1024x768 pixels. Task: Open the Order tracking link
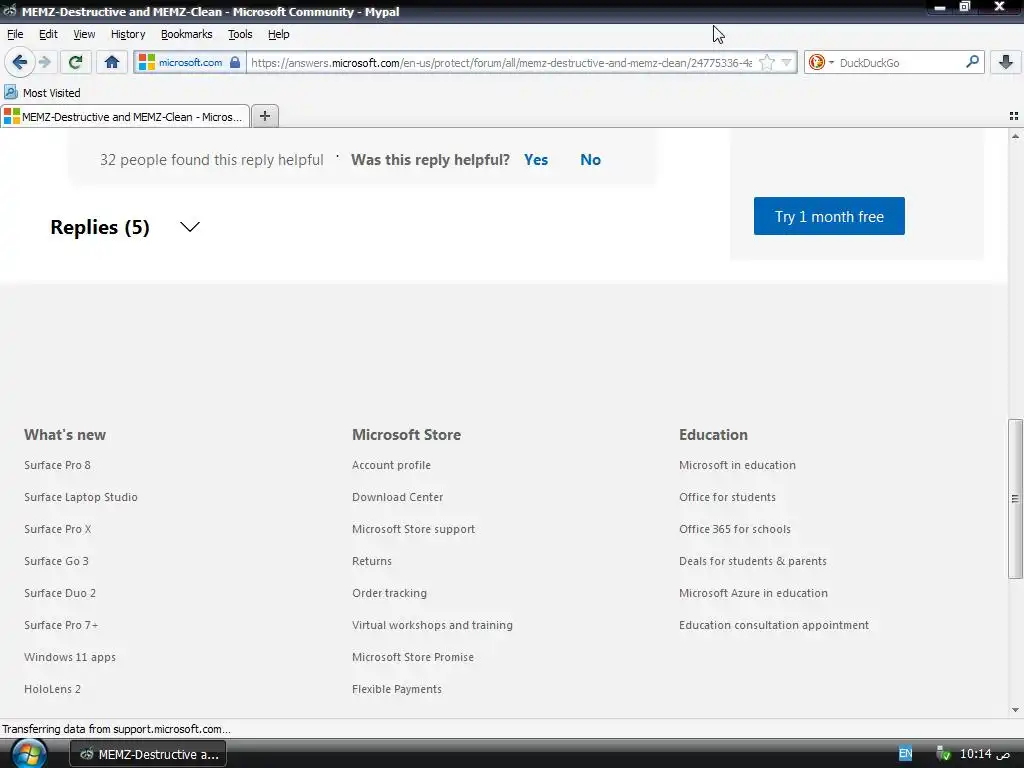click(389, 593)
